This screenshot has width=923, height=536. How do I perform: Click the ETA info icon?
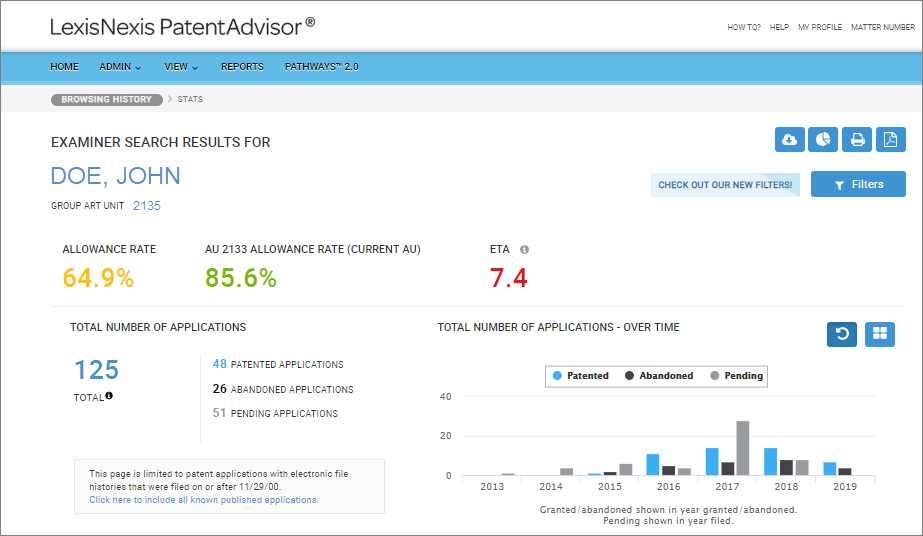(x=524, y=249)
